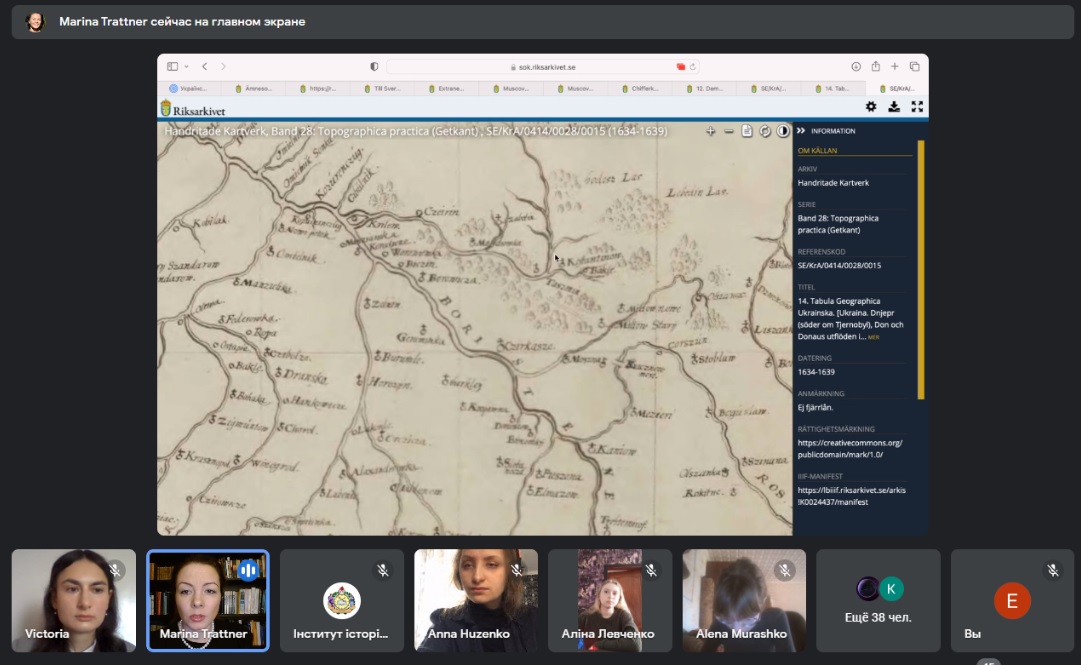Click your own 'Вы' participant tile
The height and width of the screenshot is (665, 1081).
pos(1012,600)
